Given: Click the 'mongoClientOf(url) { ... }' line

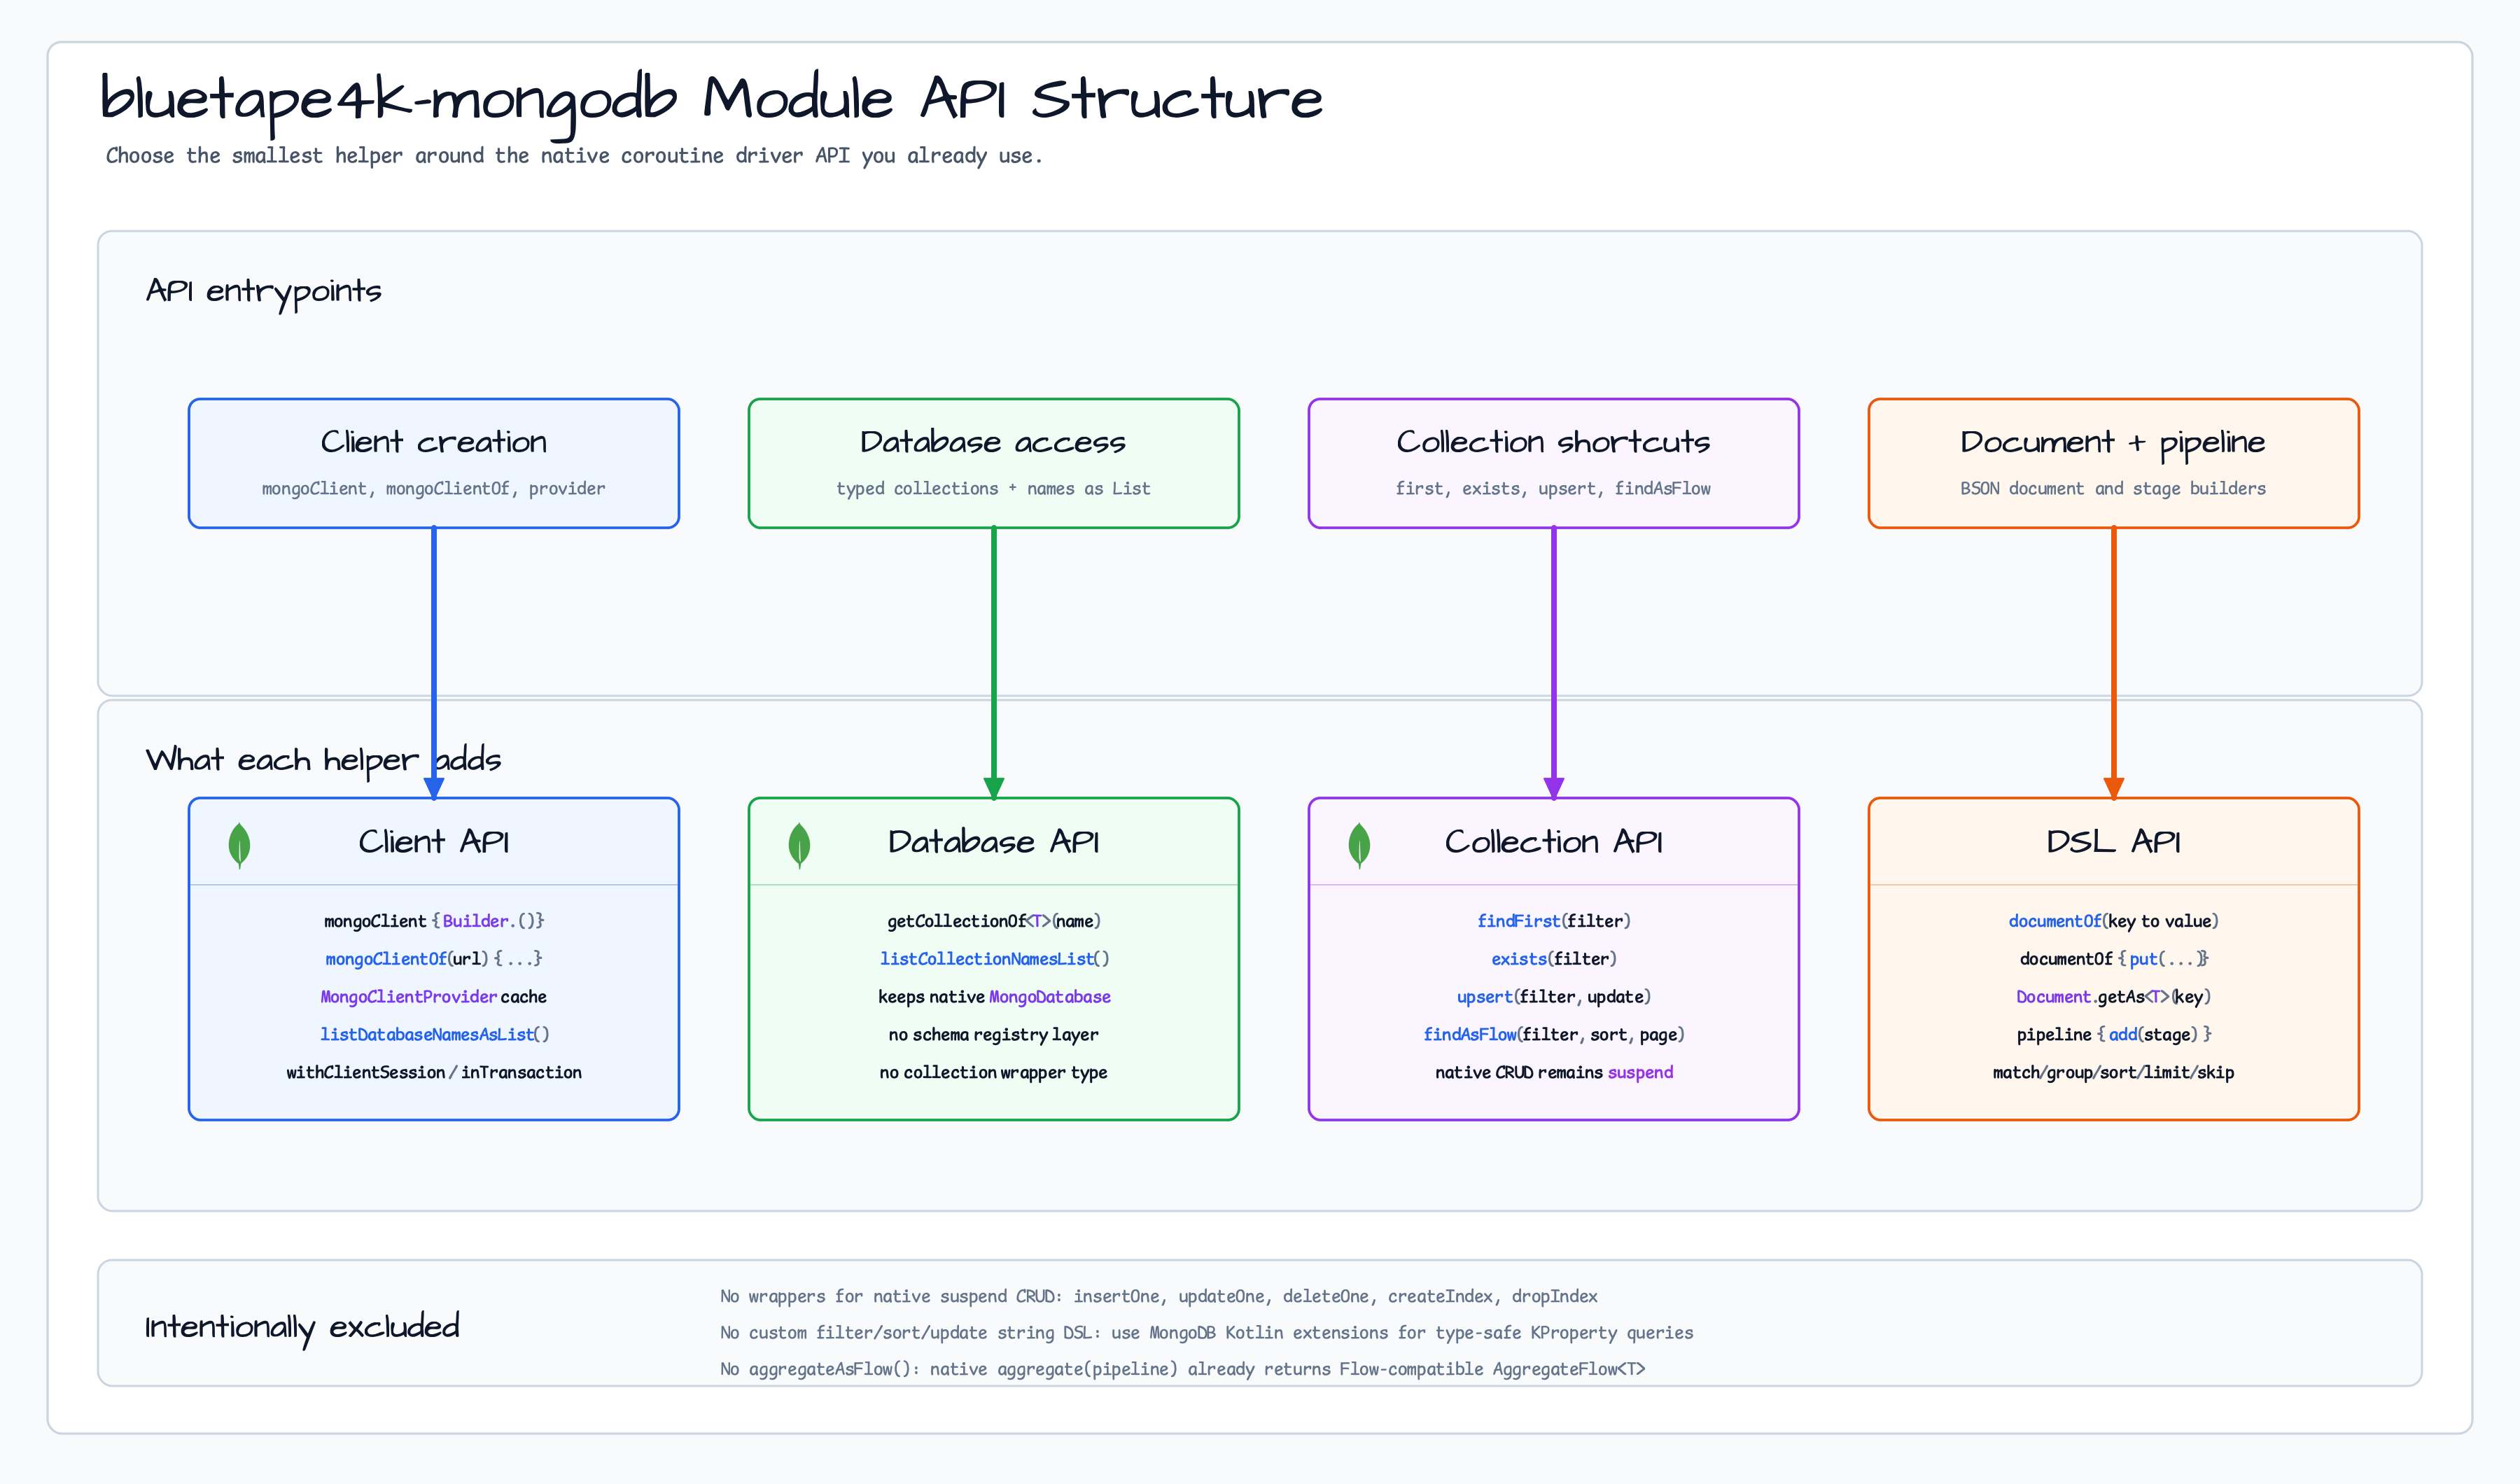Looking at the screenshot, I should pyautogui.click(x=434, y=959).
